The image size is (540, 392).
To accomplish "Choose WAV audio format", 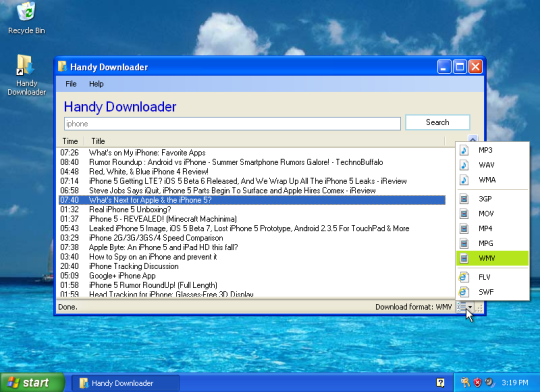I will [492, 165].
